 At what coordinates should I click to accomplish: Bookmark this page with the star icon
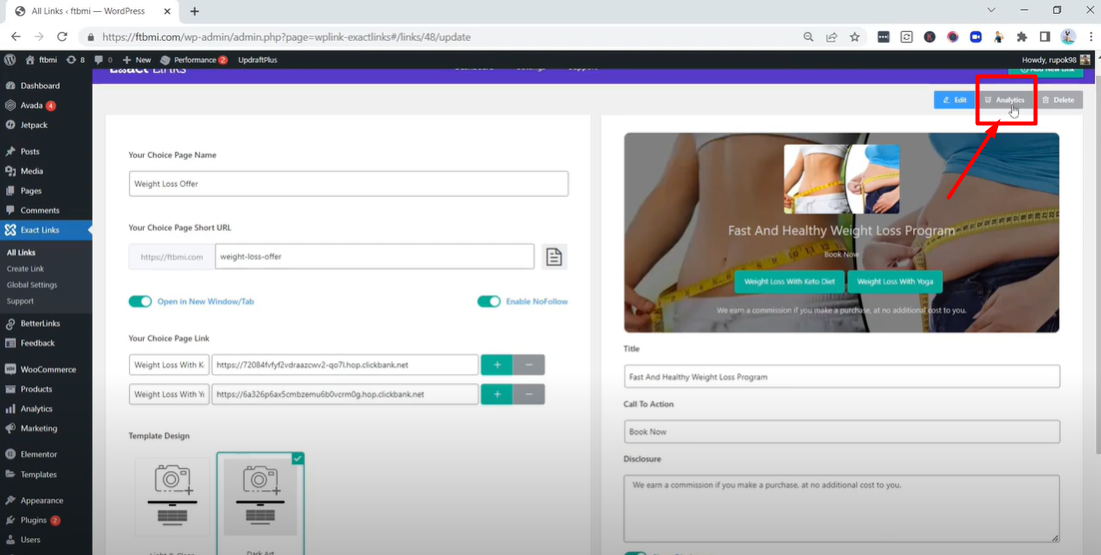(855, 37)
